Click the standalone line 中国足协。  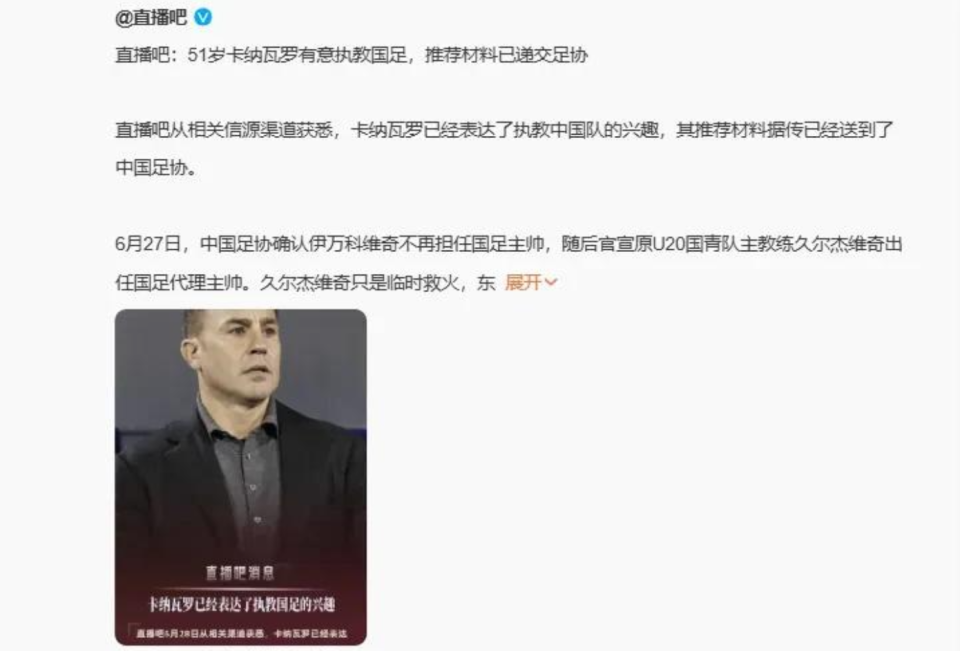[156, 168]
